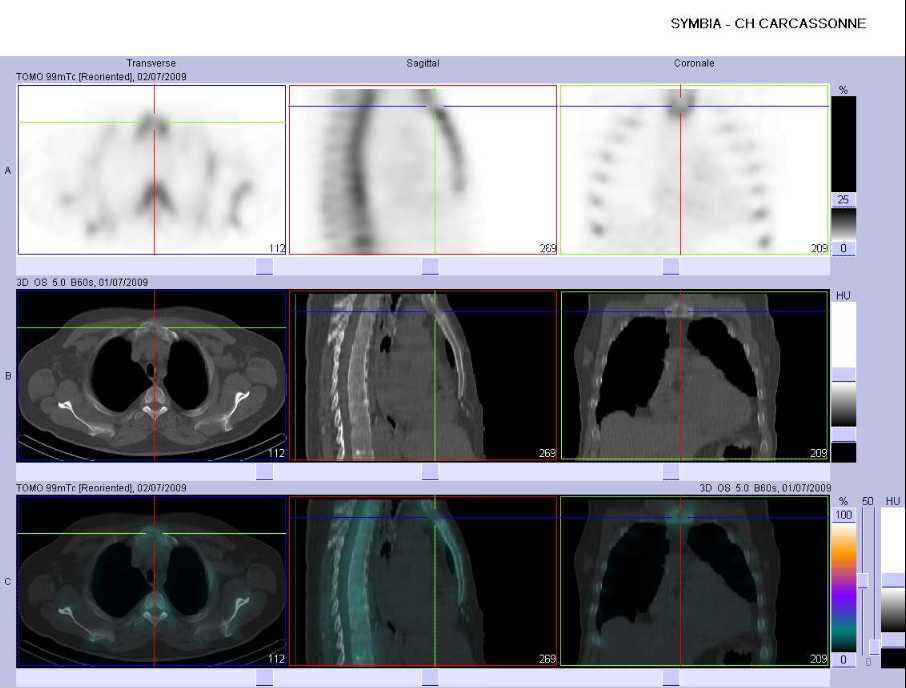Click the upper HU window handle in row B
The width and height of the screenshot is (906, 688).
coord(844,374)
